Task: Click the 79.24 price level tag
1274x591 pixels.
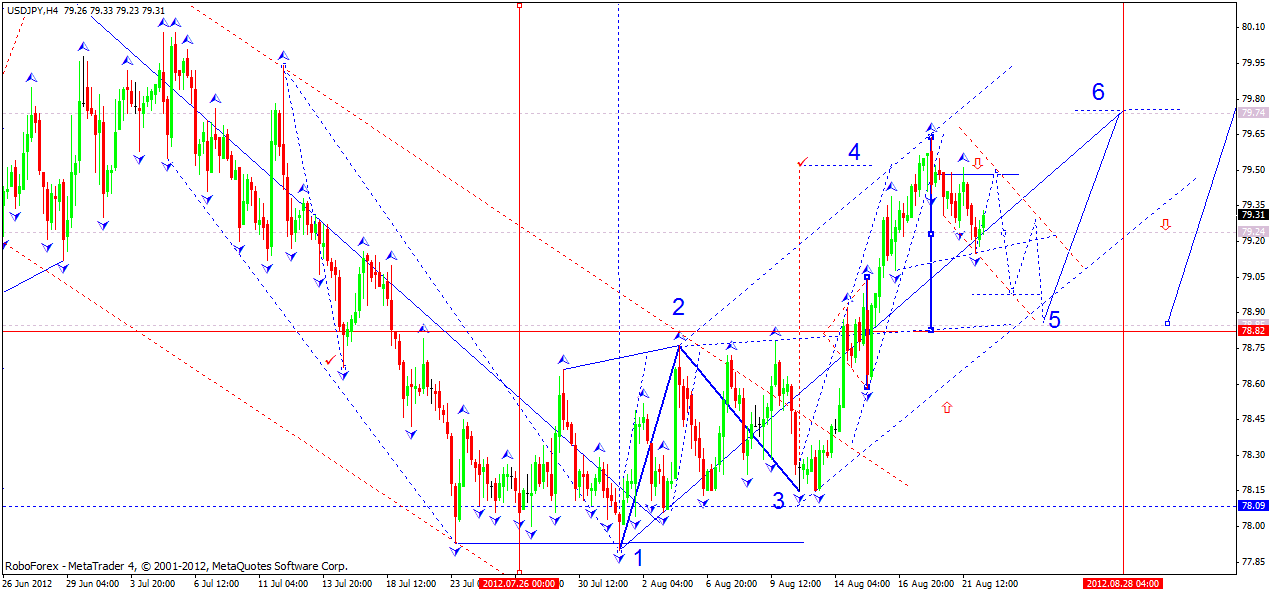Action: tap(1254, 231)
